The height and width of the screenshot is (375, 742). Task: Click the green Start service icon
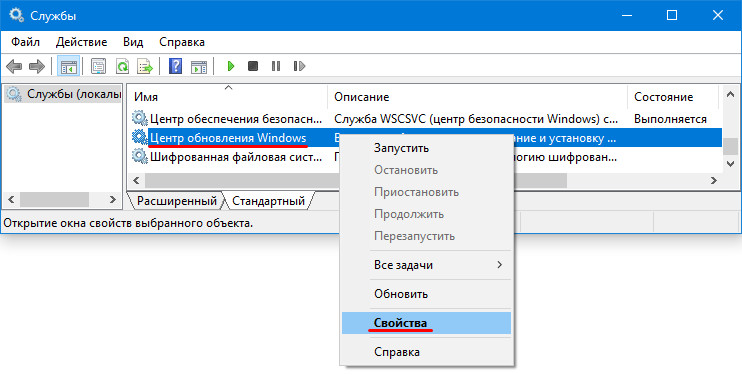[231, 66]
